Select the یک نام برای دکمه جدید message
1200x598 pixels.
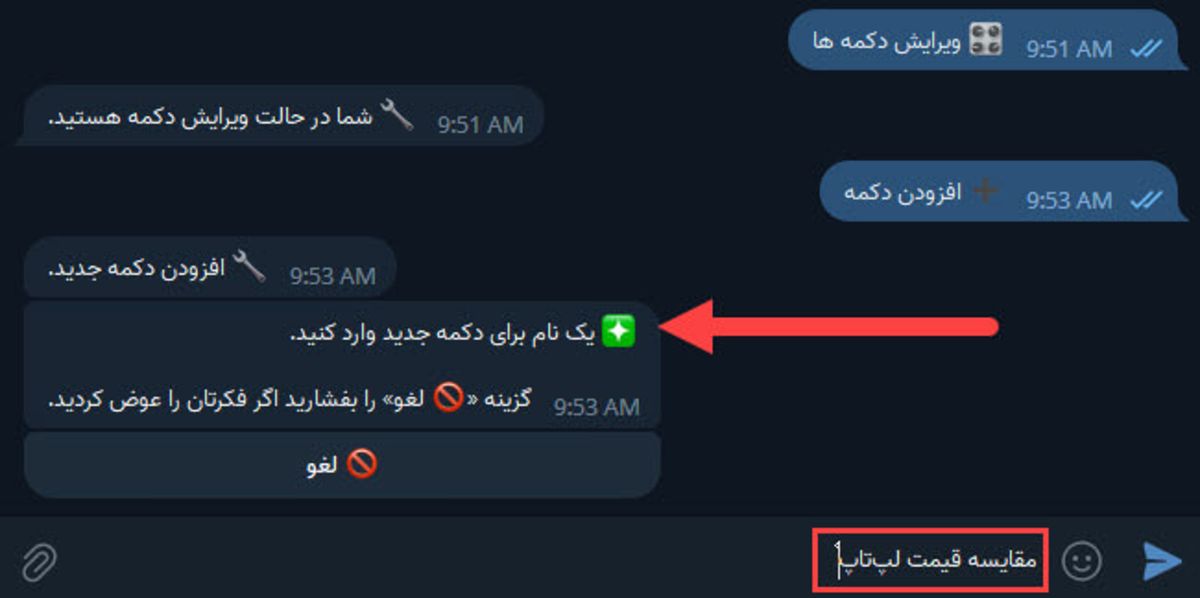[342, 366]
